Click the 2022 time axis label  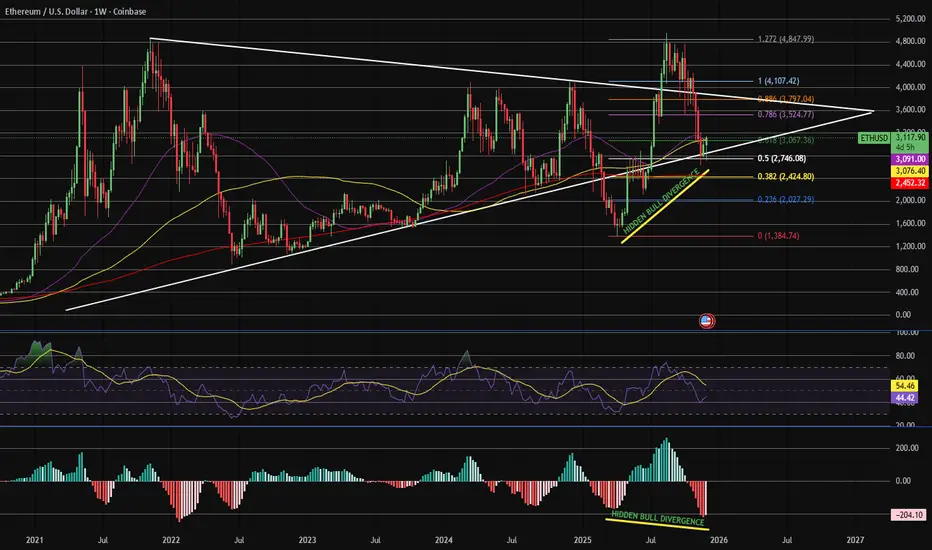tap(171, 540)
